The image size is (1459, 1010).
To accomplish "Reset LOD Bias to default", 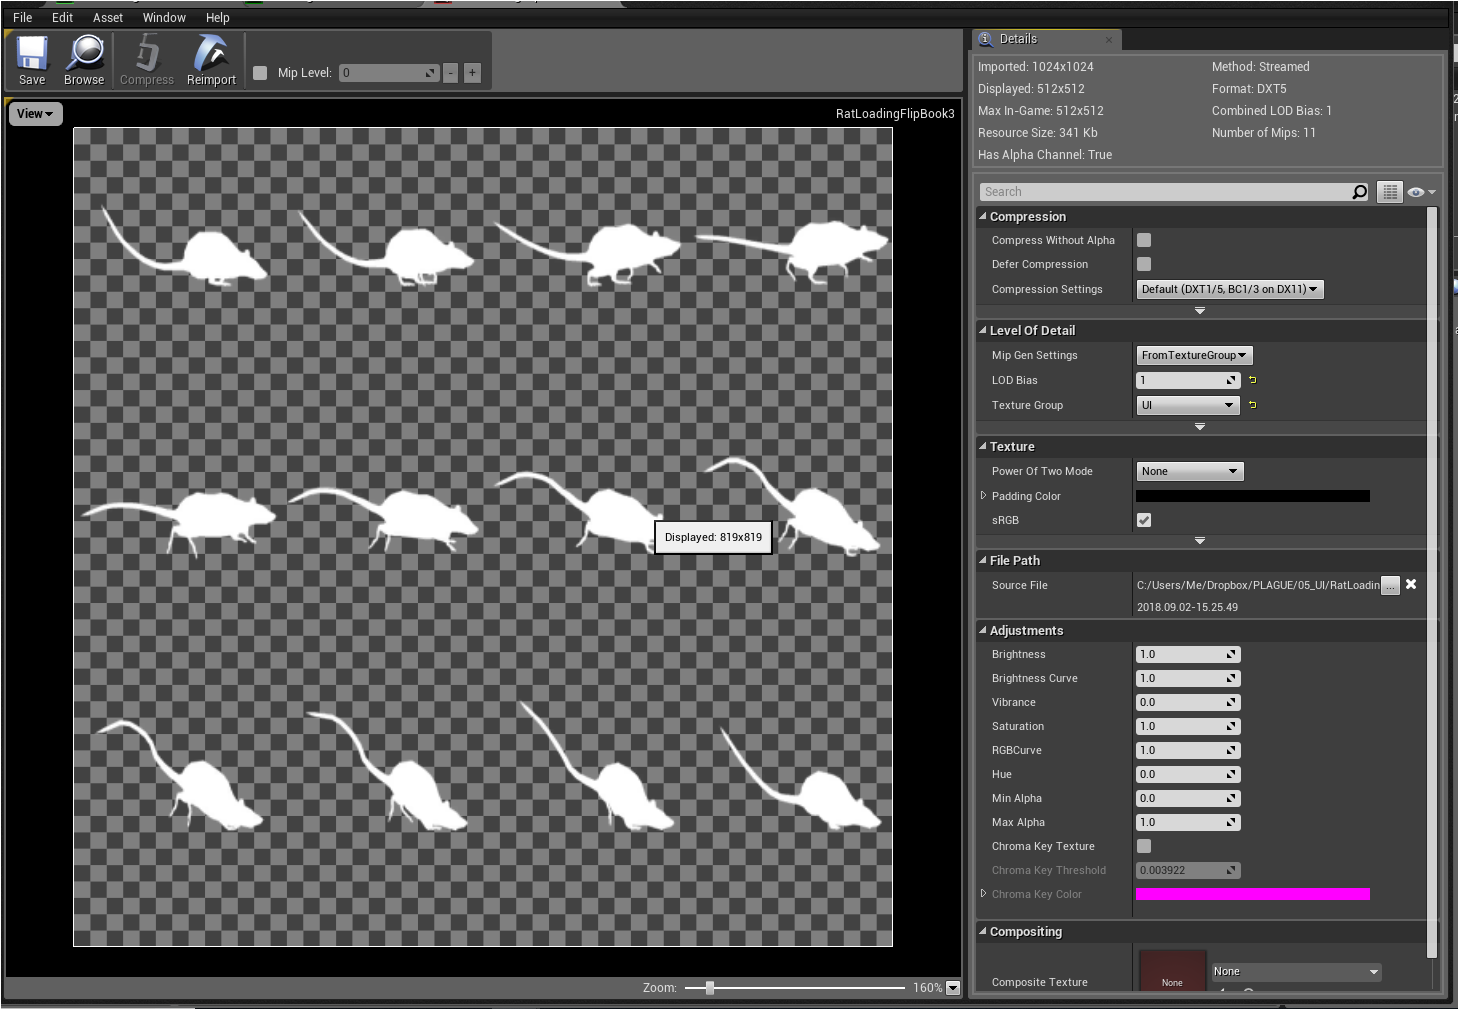I will tap(1252, 380).
